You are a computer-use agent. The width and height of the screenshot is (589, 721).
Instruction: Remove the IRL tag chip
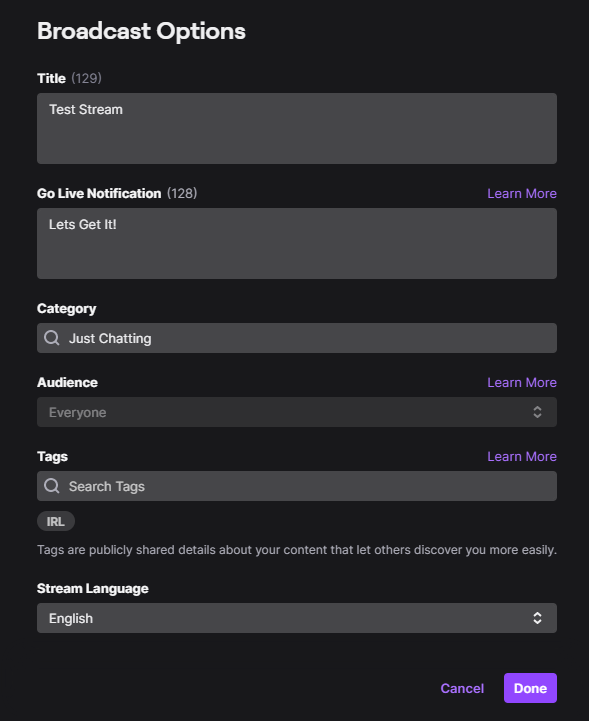(x=56, y=521)
